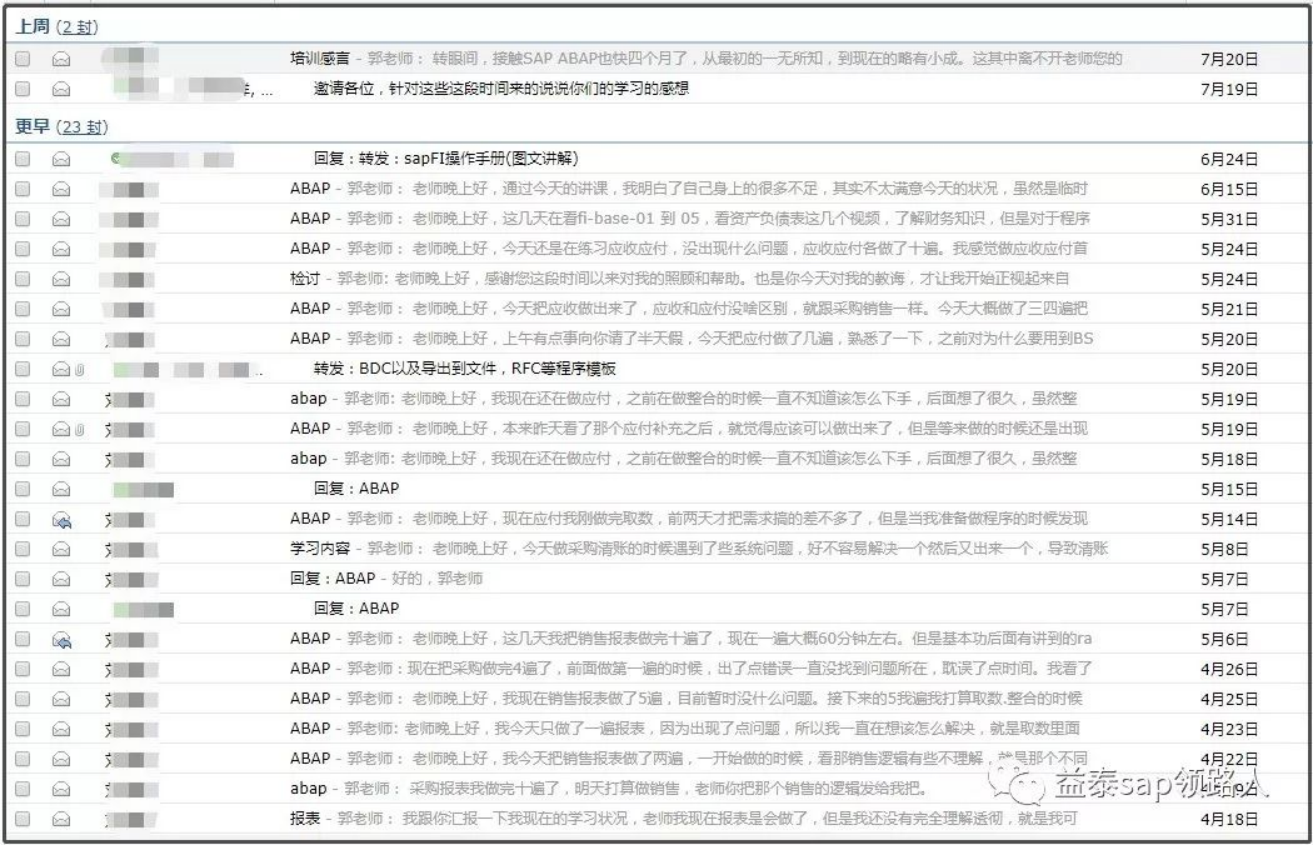
Task: Click envelope icon of 培训感言 email
Action: pyautogui.click(x=61, y=60)
